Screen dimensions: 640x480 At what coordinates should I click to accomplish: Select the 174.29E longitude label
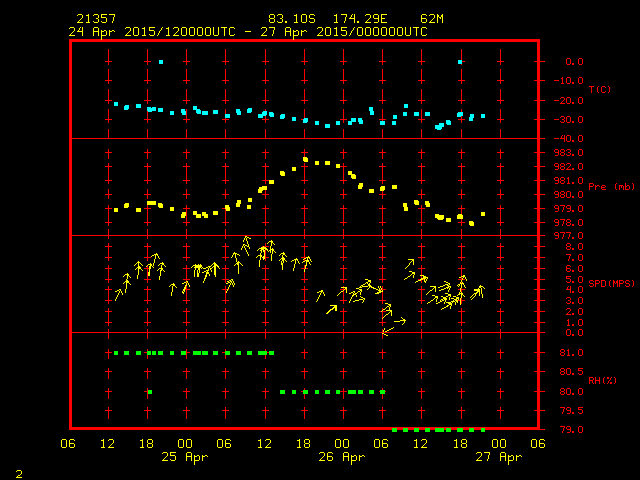[360, 19]
